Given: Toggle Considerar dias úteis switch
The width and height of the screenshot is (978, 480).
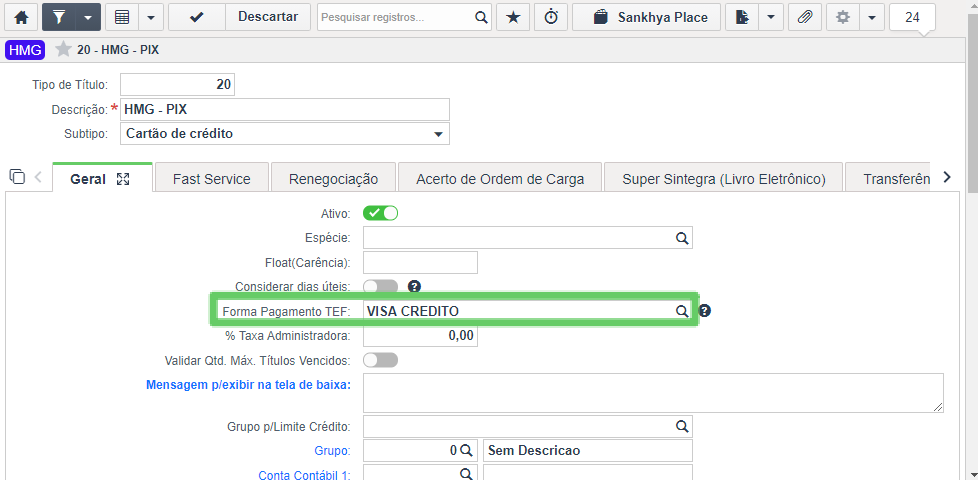Looking at the screenshot, I should pyautogui.click(x=380, y=286).
